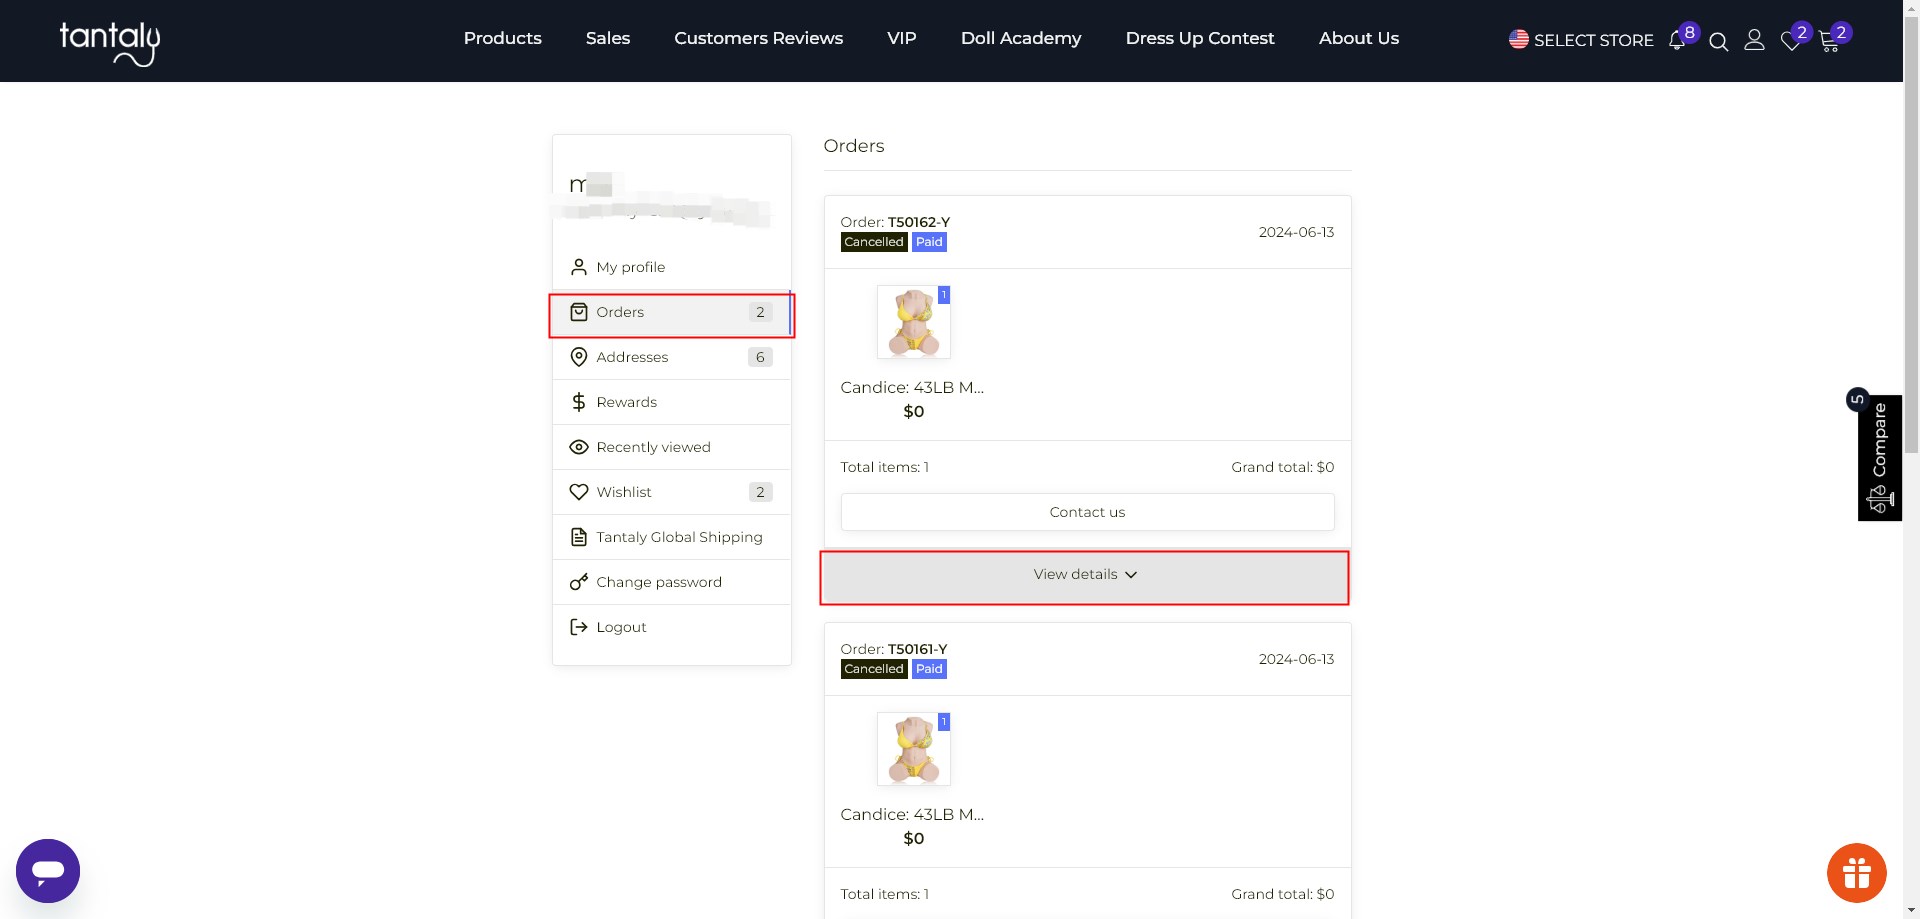Open Customers Reviews page
This screenshot has height=919, width=1920.
pos(758,38)
